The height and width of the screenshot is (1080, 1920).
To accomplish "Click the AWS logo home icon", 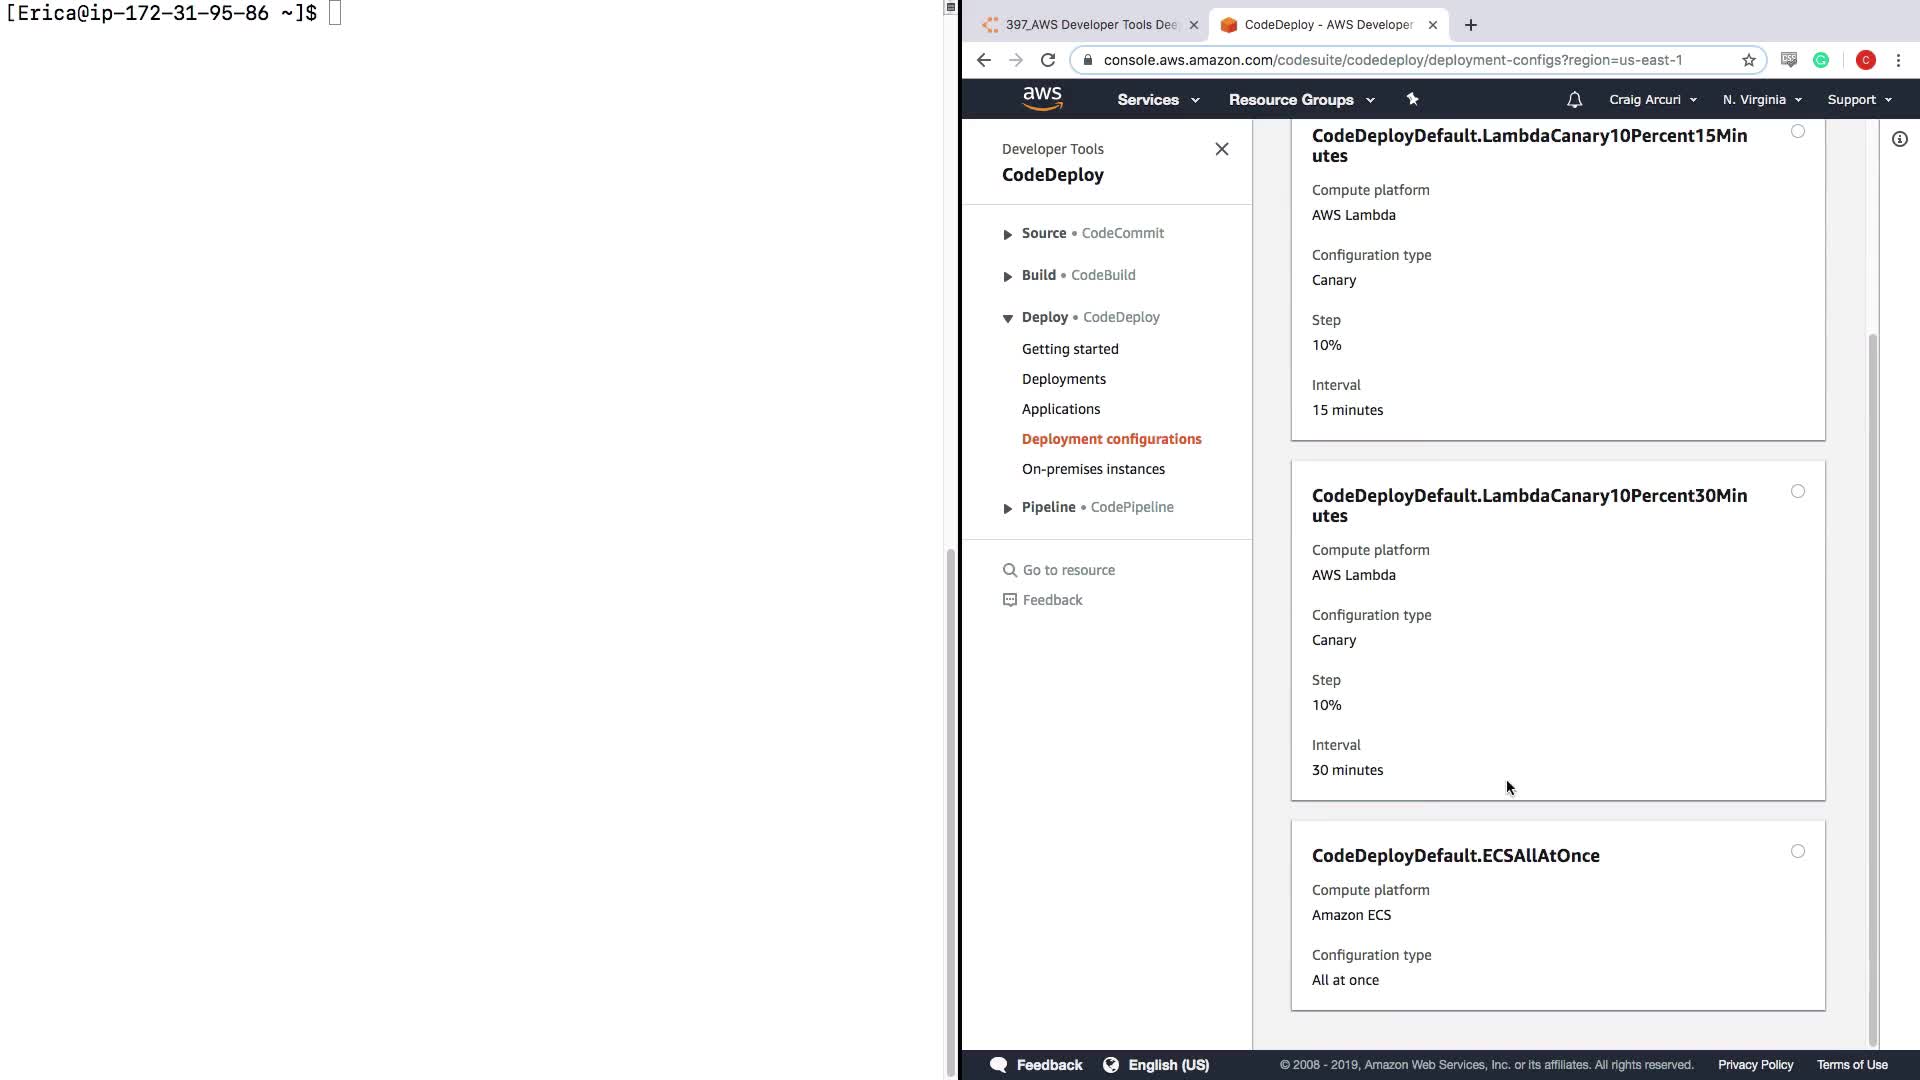I will 1042,98.
